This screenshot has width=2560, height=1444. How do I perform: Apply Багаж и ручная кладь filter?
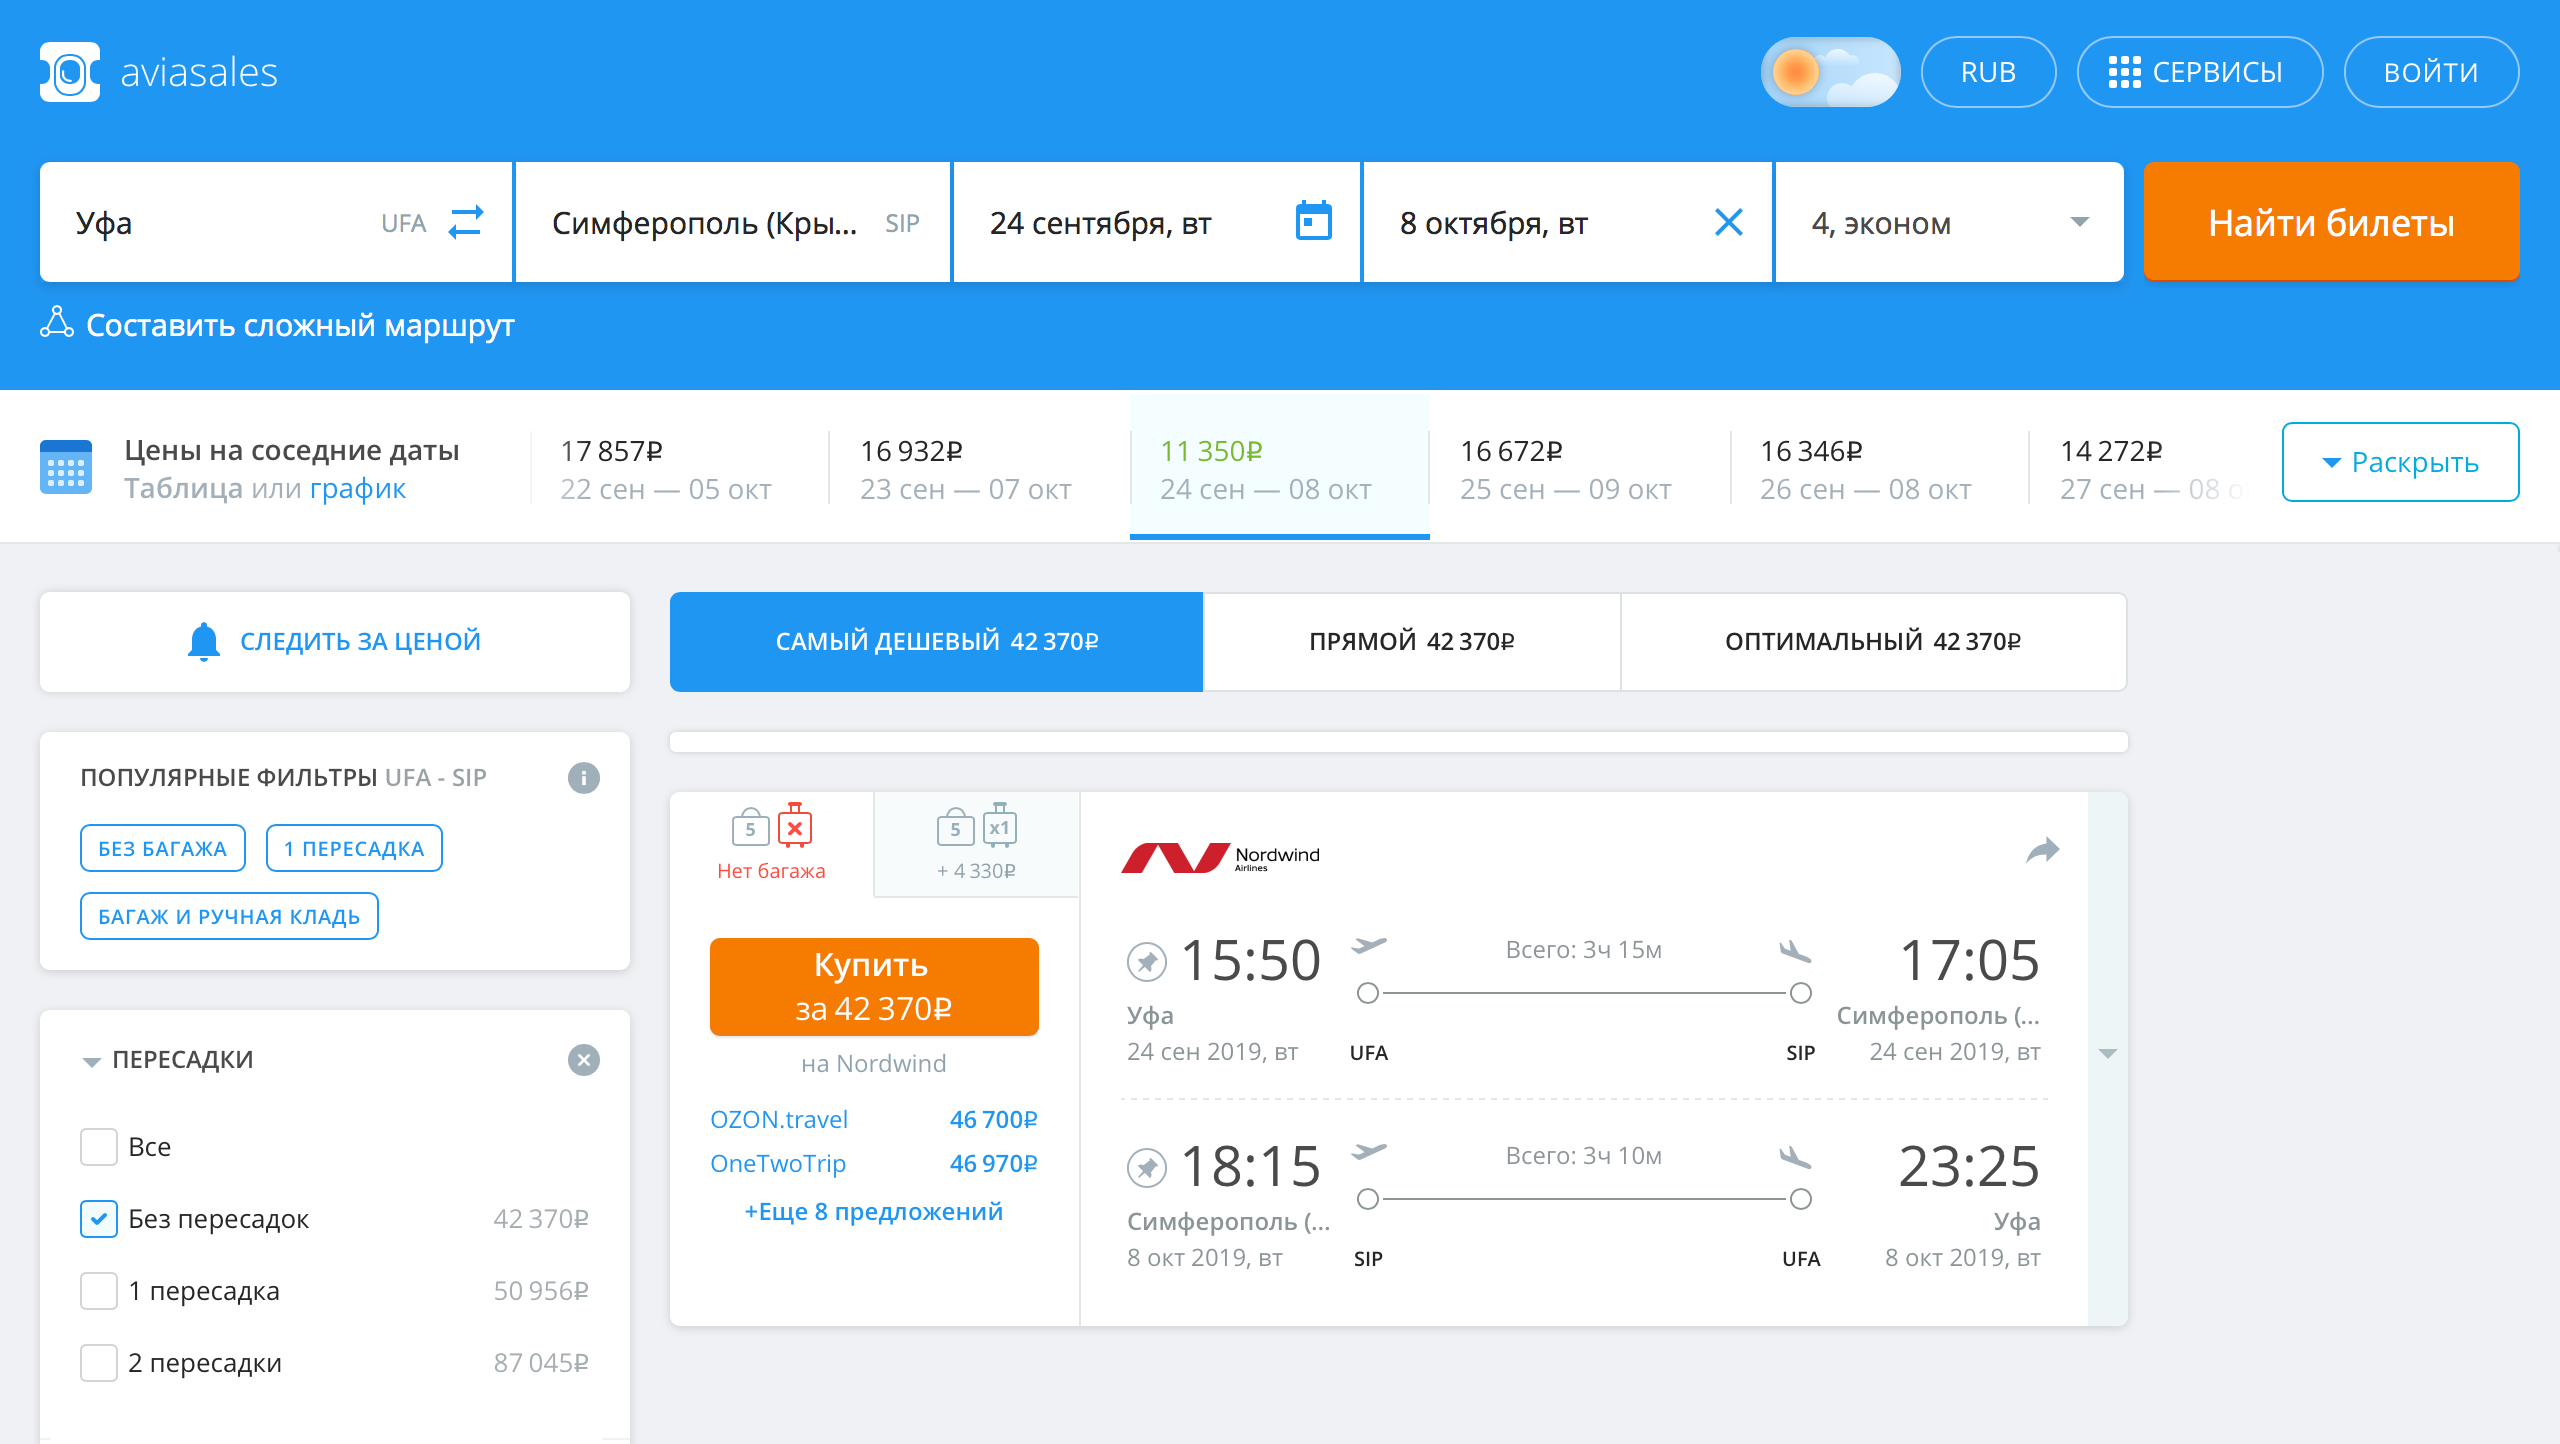[229, 916]
